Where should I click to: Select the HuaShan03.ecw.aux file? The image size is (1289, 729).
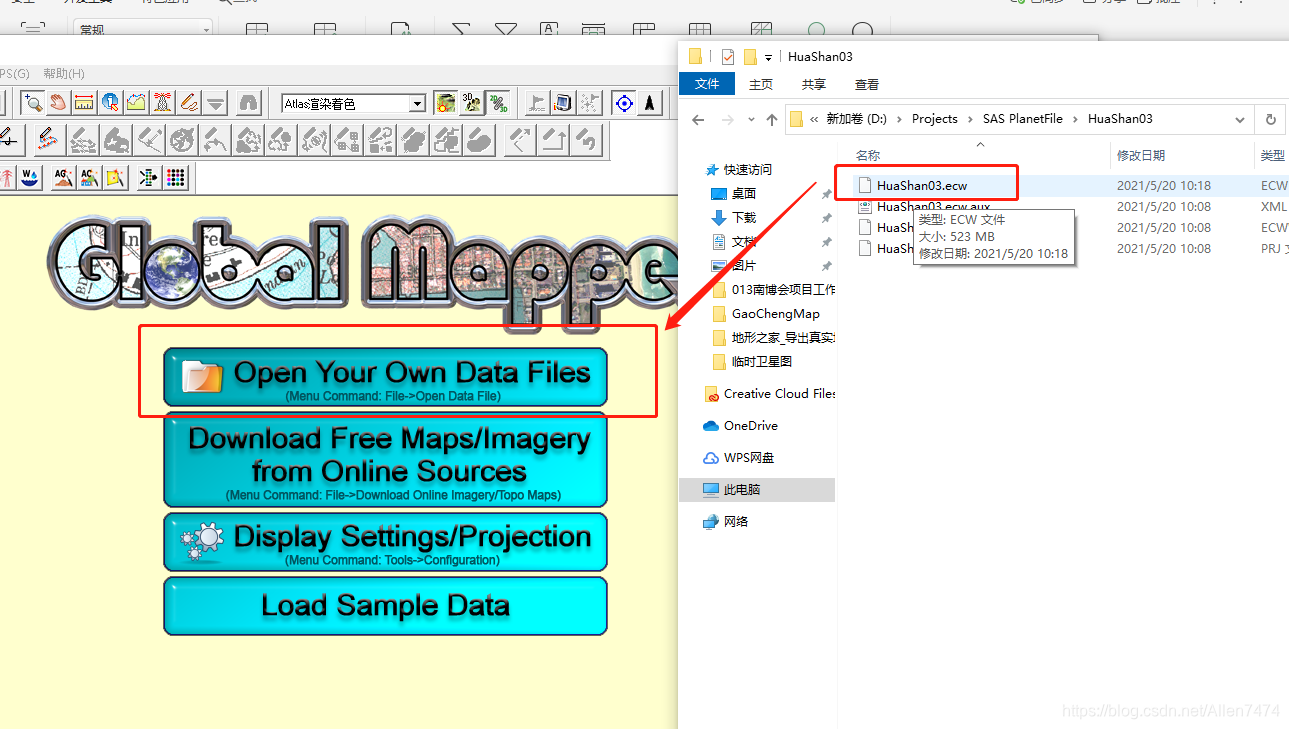point(933,207)
